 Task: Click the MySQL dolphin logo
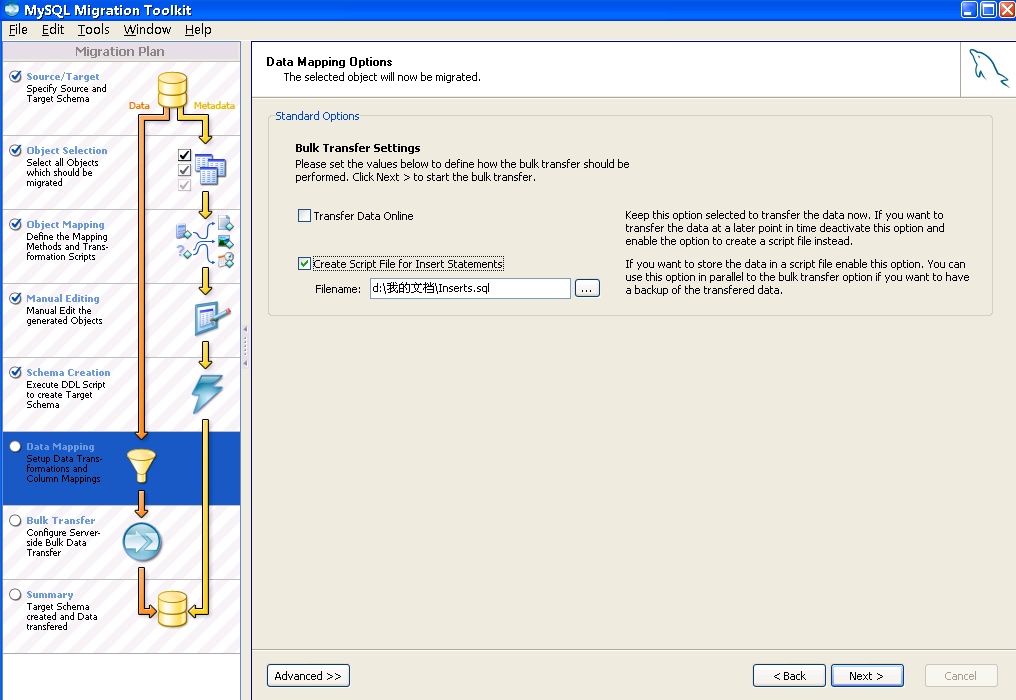[x=988, y=68]
